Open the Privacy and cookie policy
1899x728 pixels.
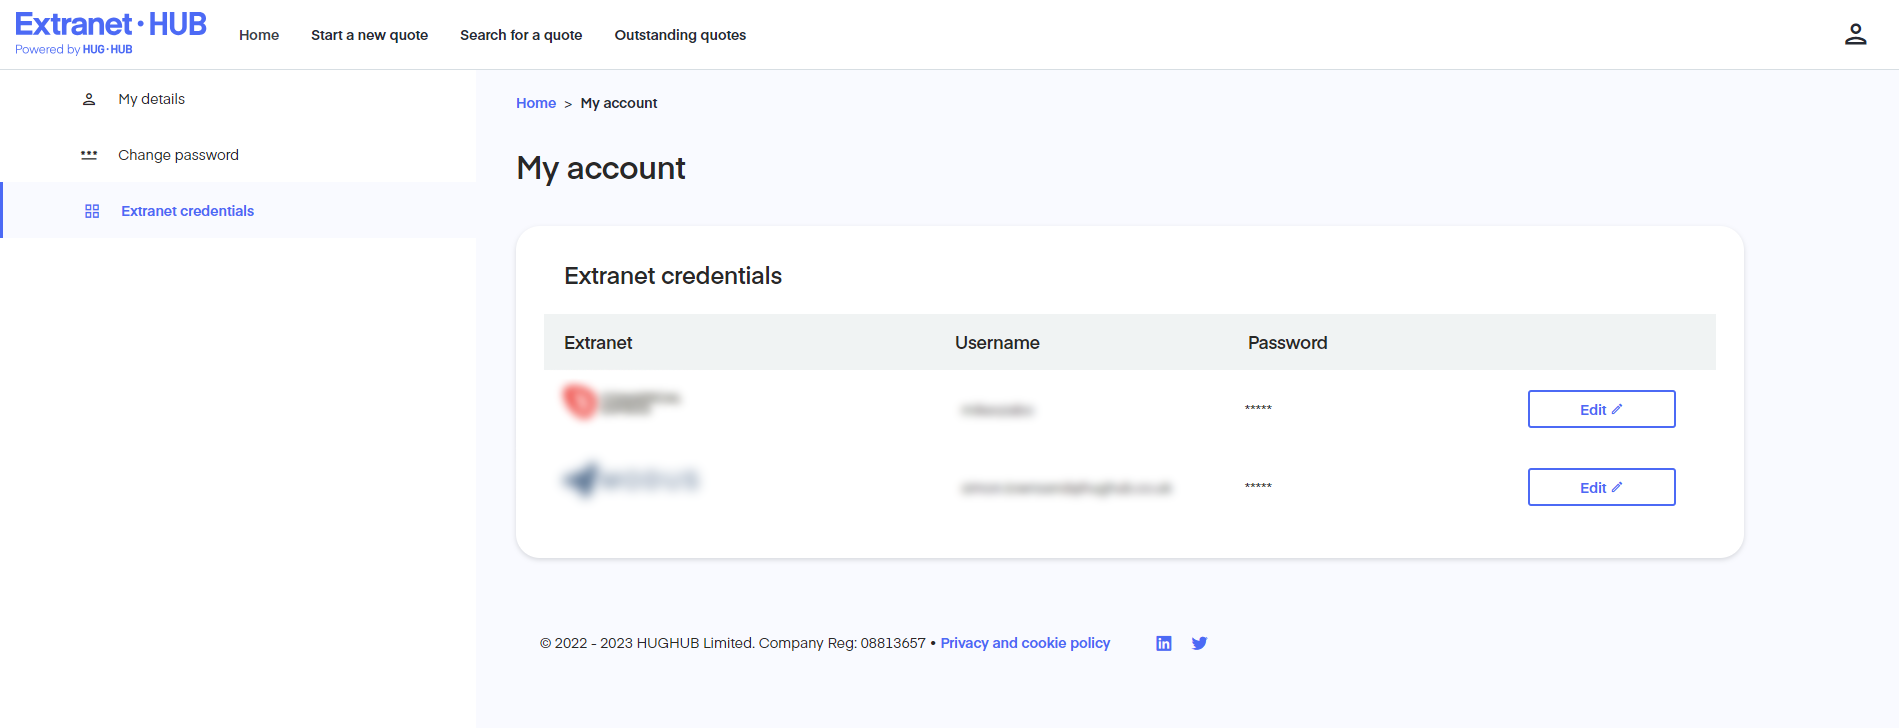coord(1025,643)
